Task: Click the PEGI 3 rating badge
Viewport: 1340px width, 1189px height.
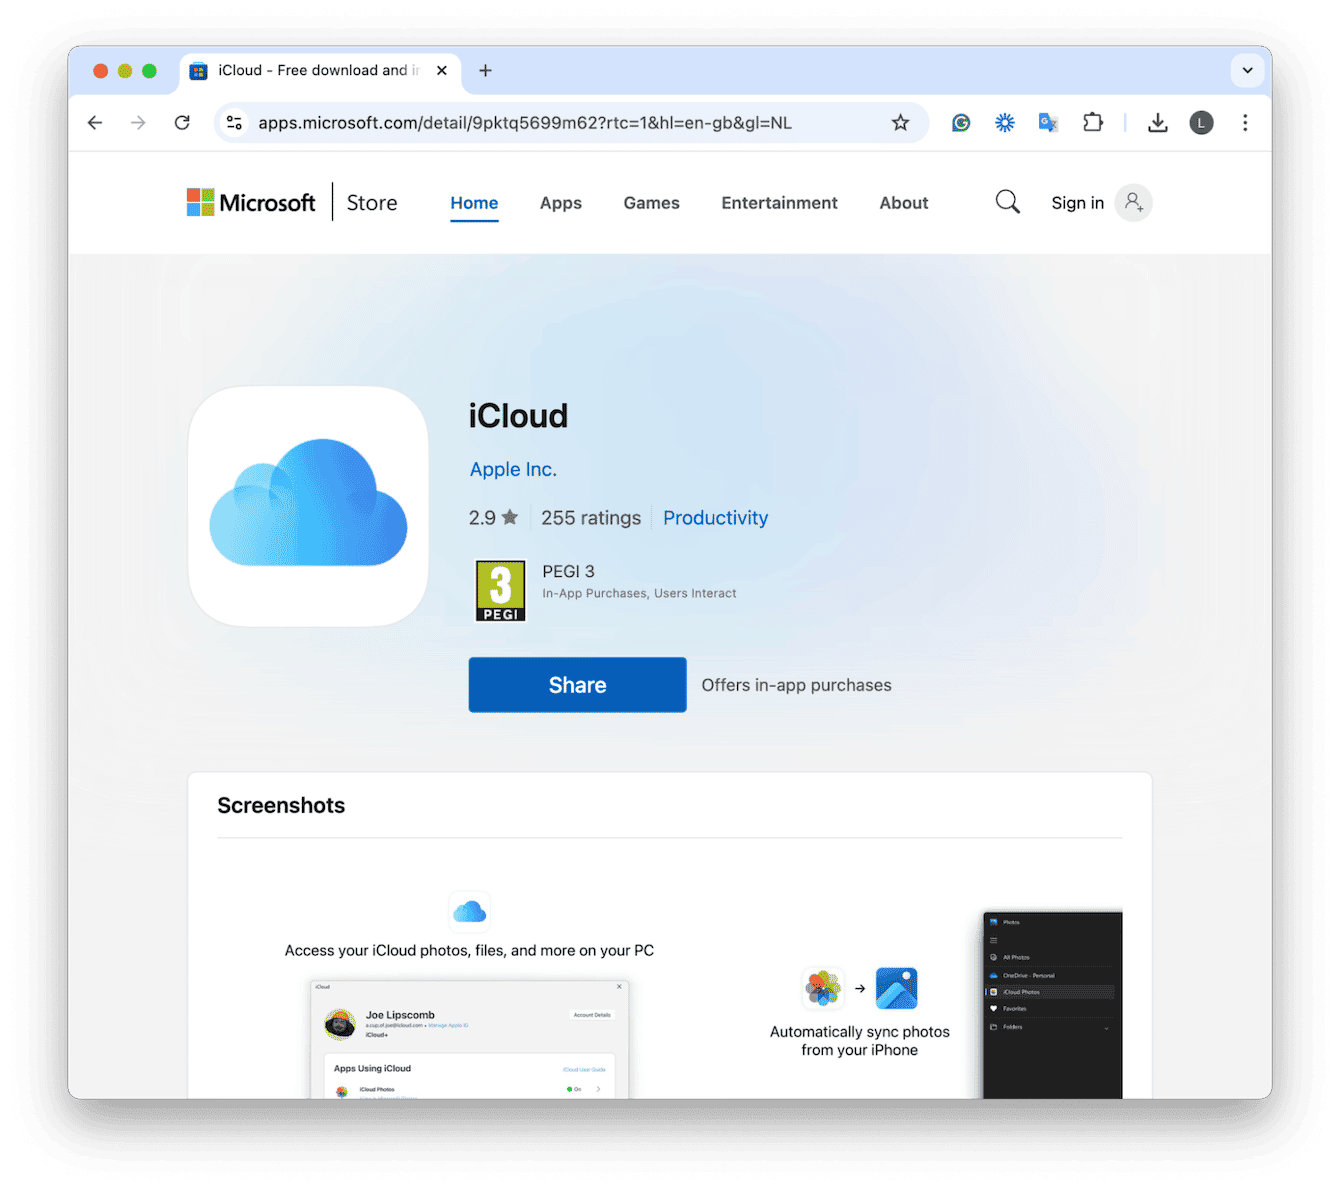Action: (500, 590)
